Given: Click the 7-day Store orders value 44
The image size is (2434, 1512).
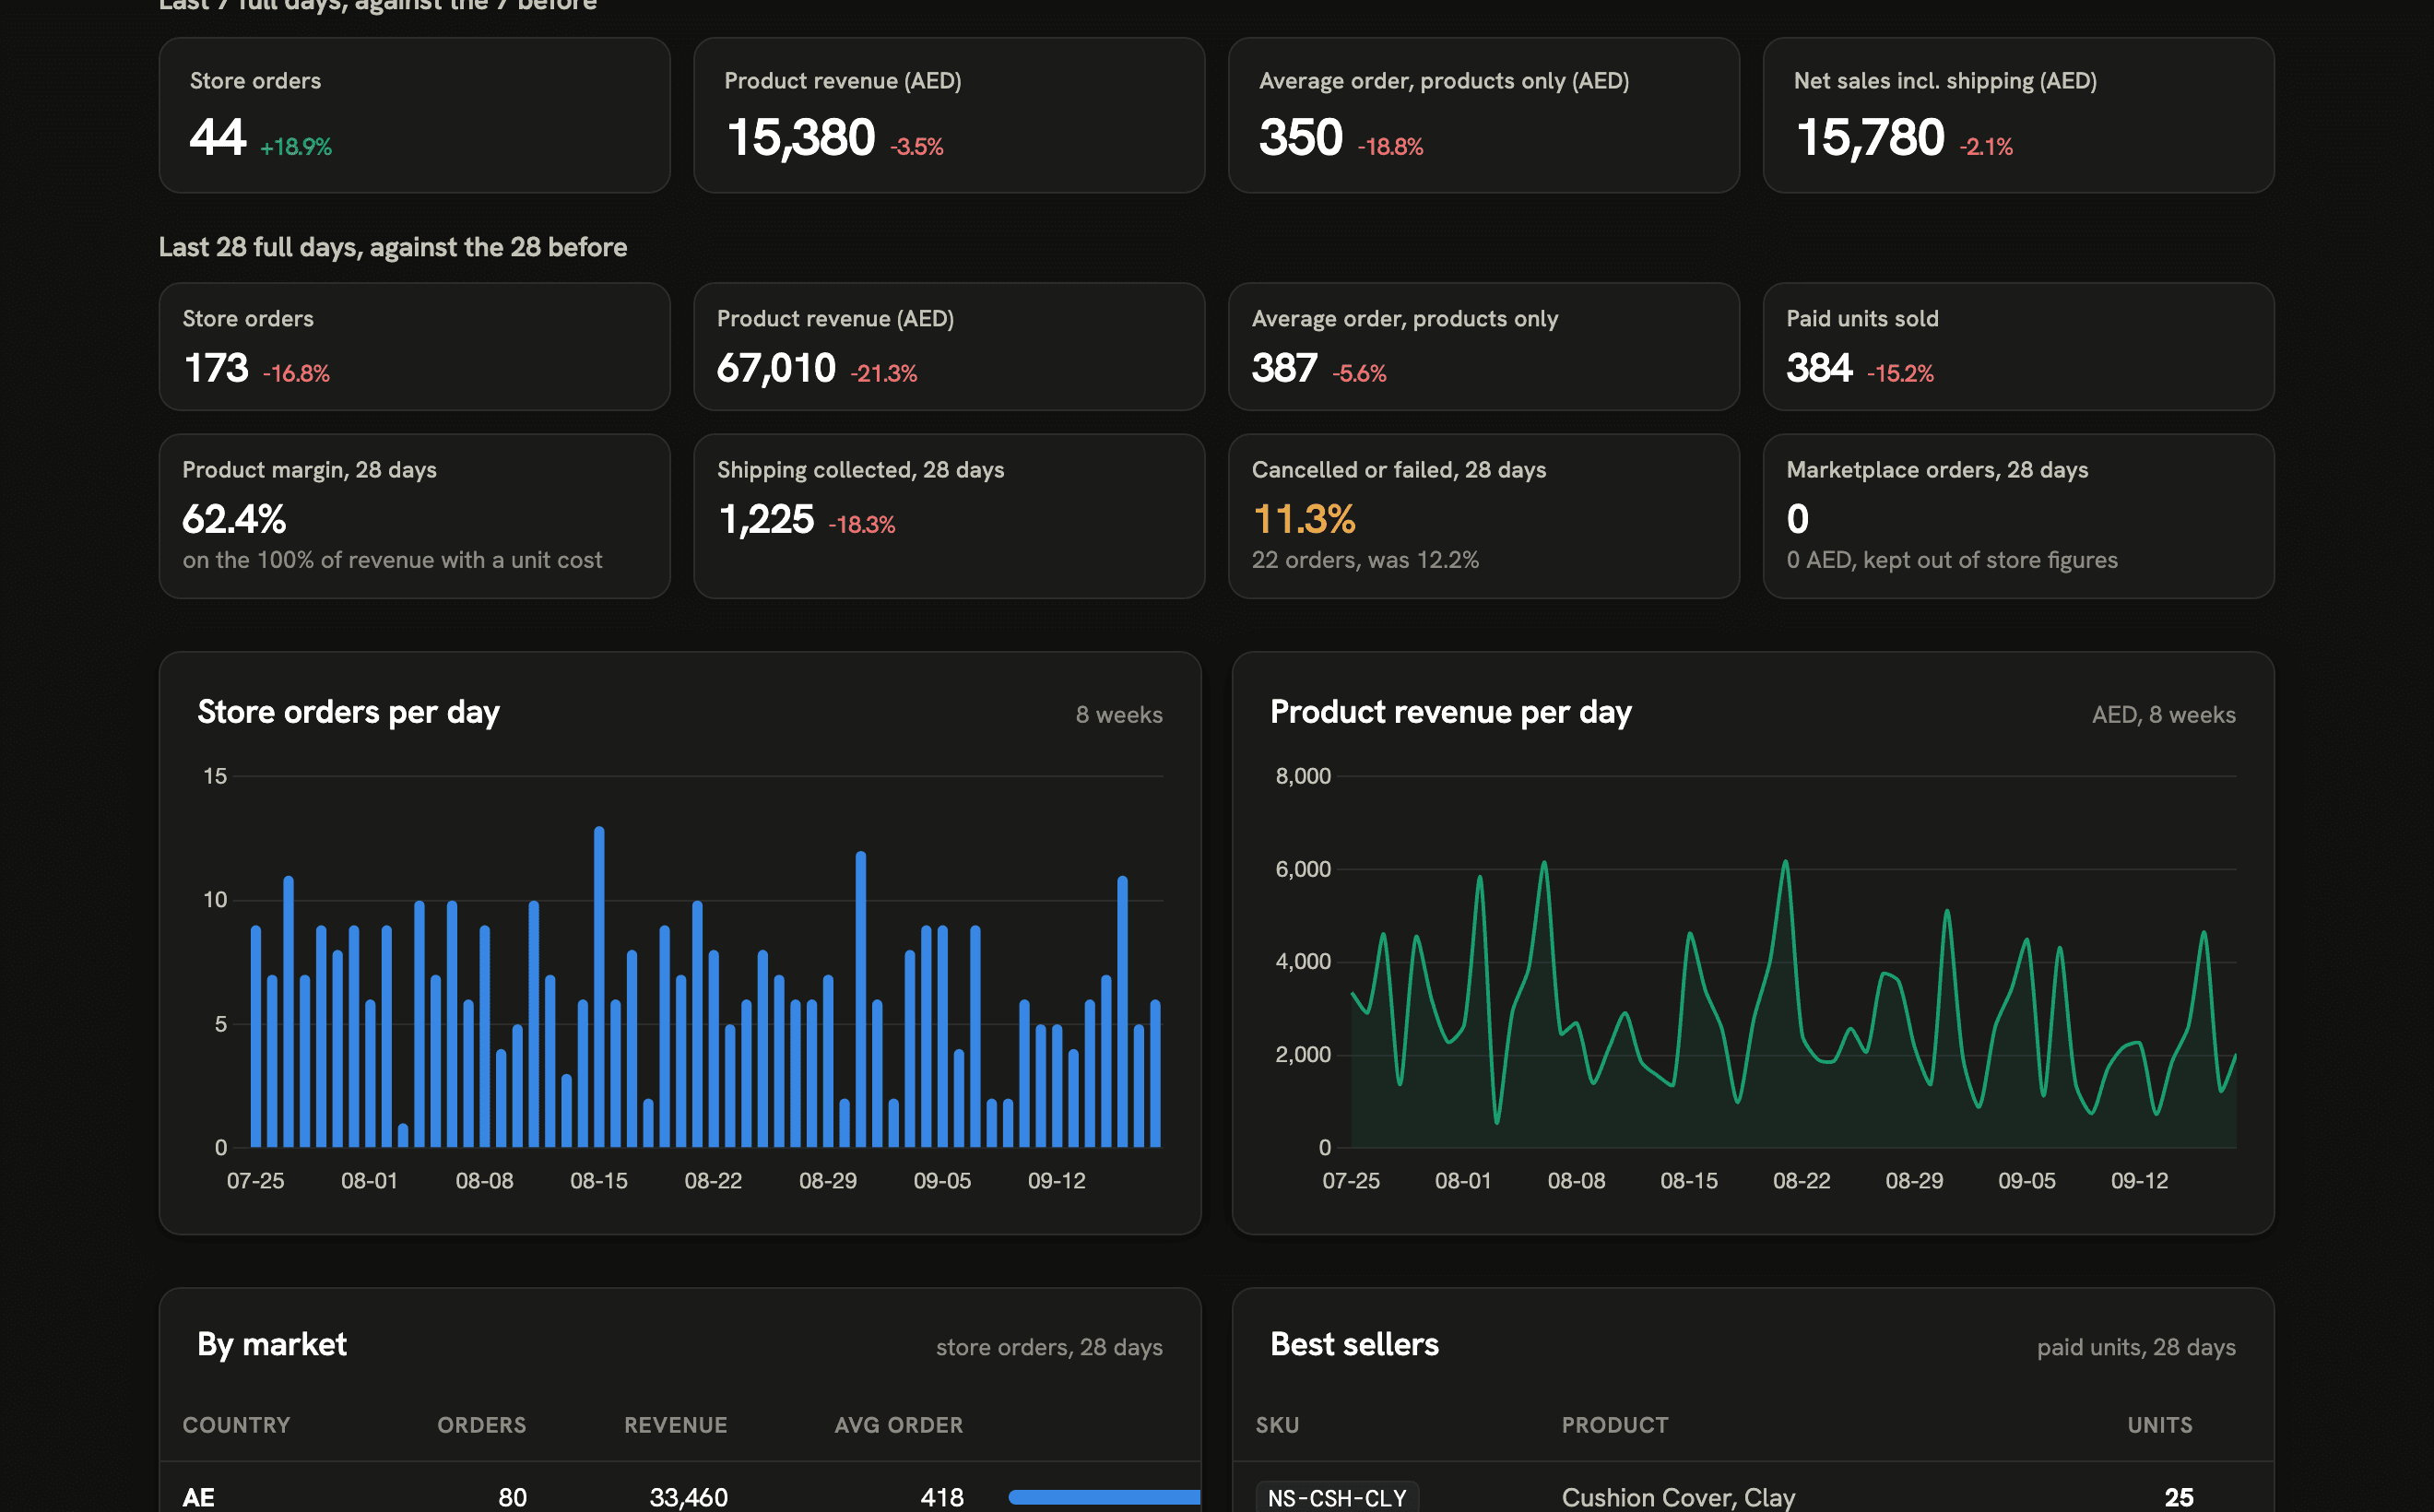Looking at the screenshot, I should 217,137.
